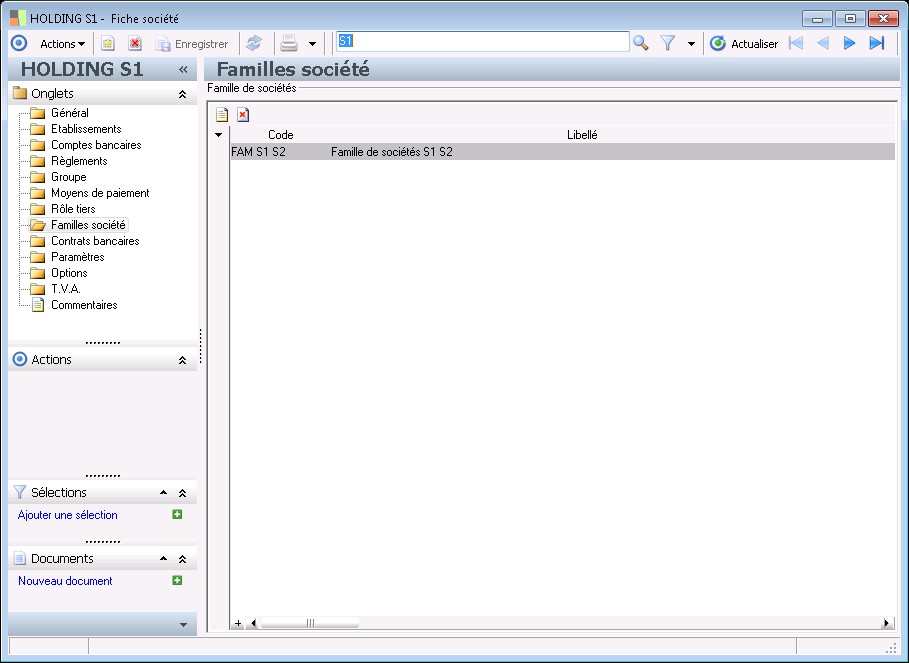Click horizontal scrollbar left arrow
909x663 pixels.
pyautogui.click(x=252, y=624)
